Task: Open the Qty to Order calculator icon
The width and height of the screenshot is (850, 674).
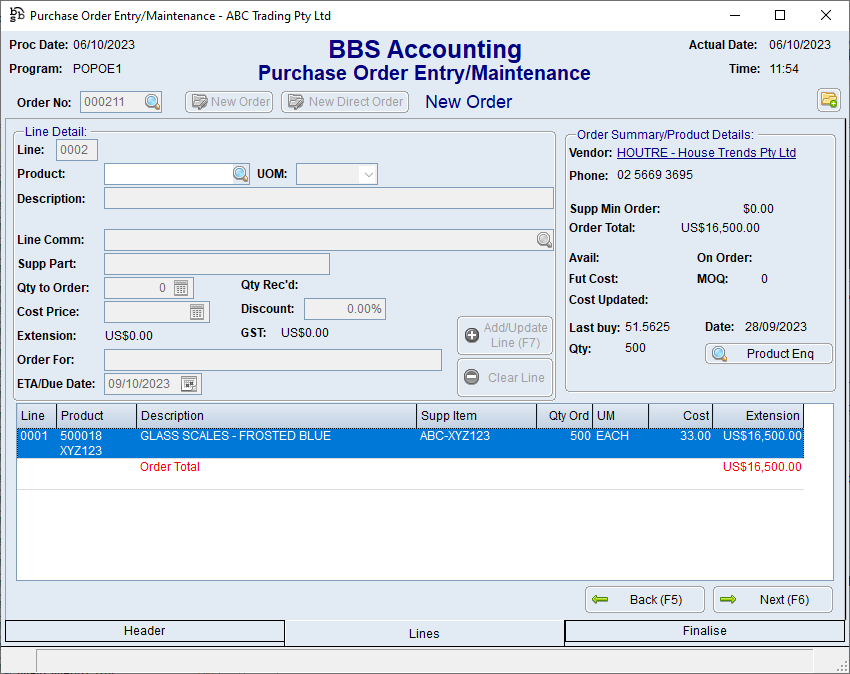Action: pos(181,288)
